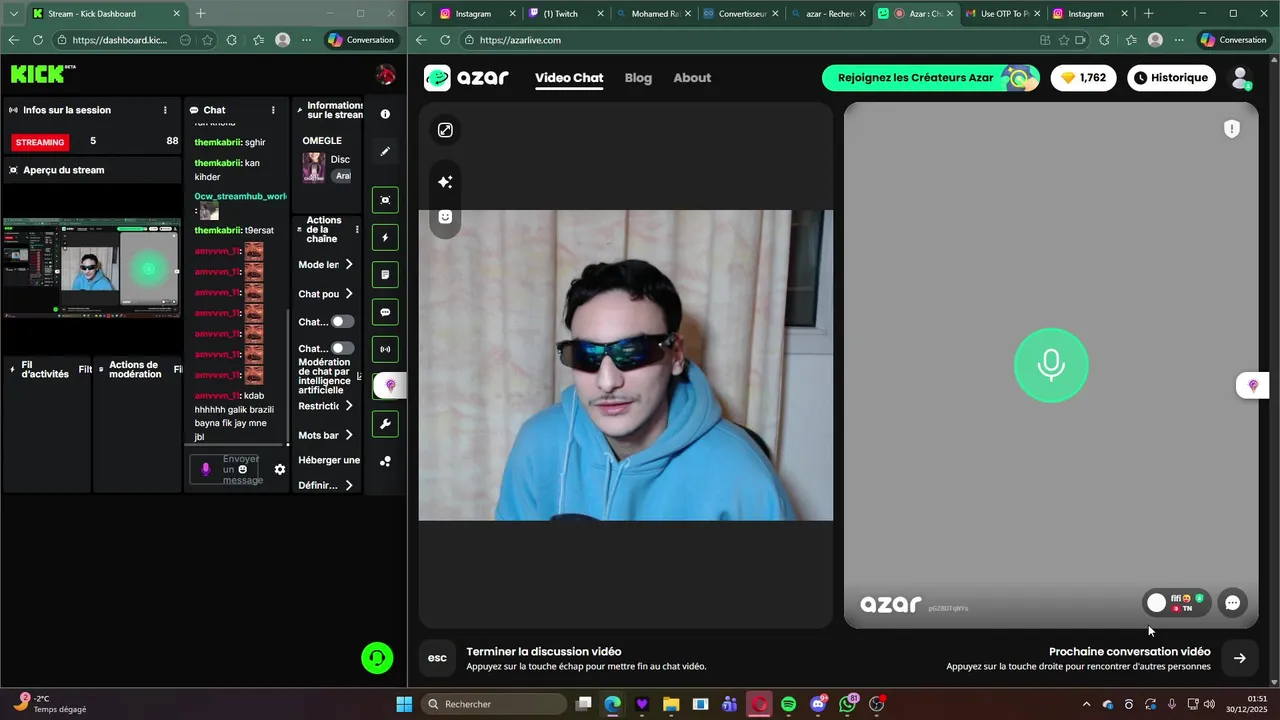Click the emoji icon in Kick message box
Viewport: 1280px width, 720px height.
coord(242,469)
